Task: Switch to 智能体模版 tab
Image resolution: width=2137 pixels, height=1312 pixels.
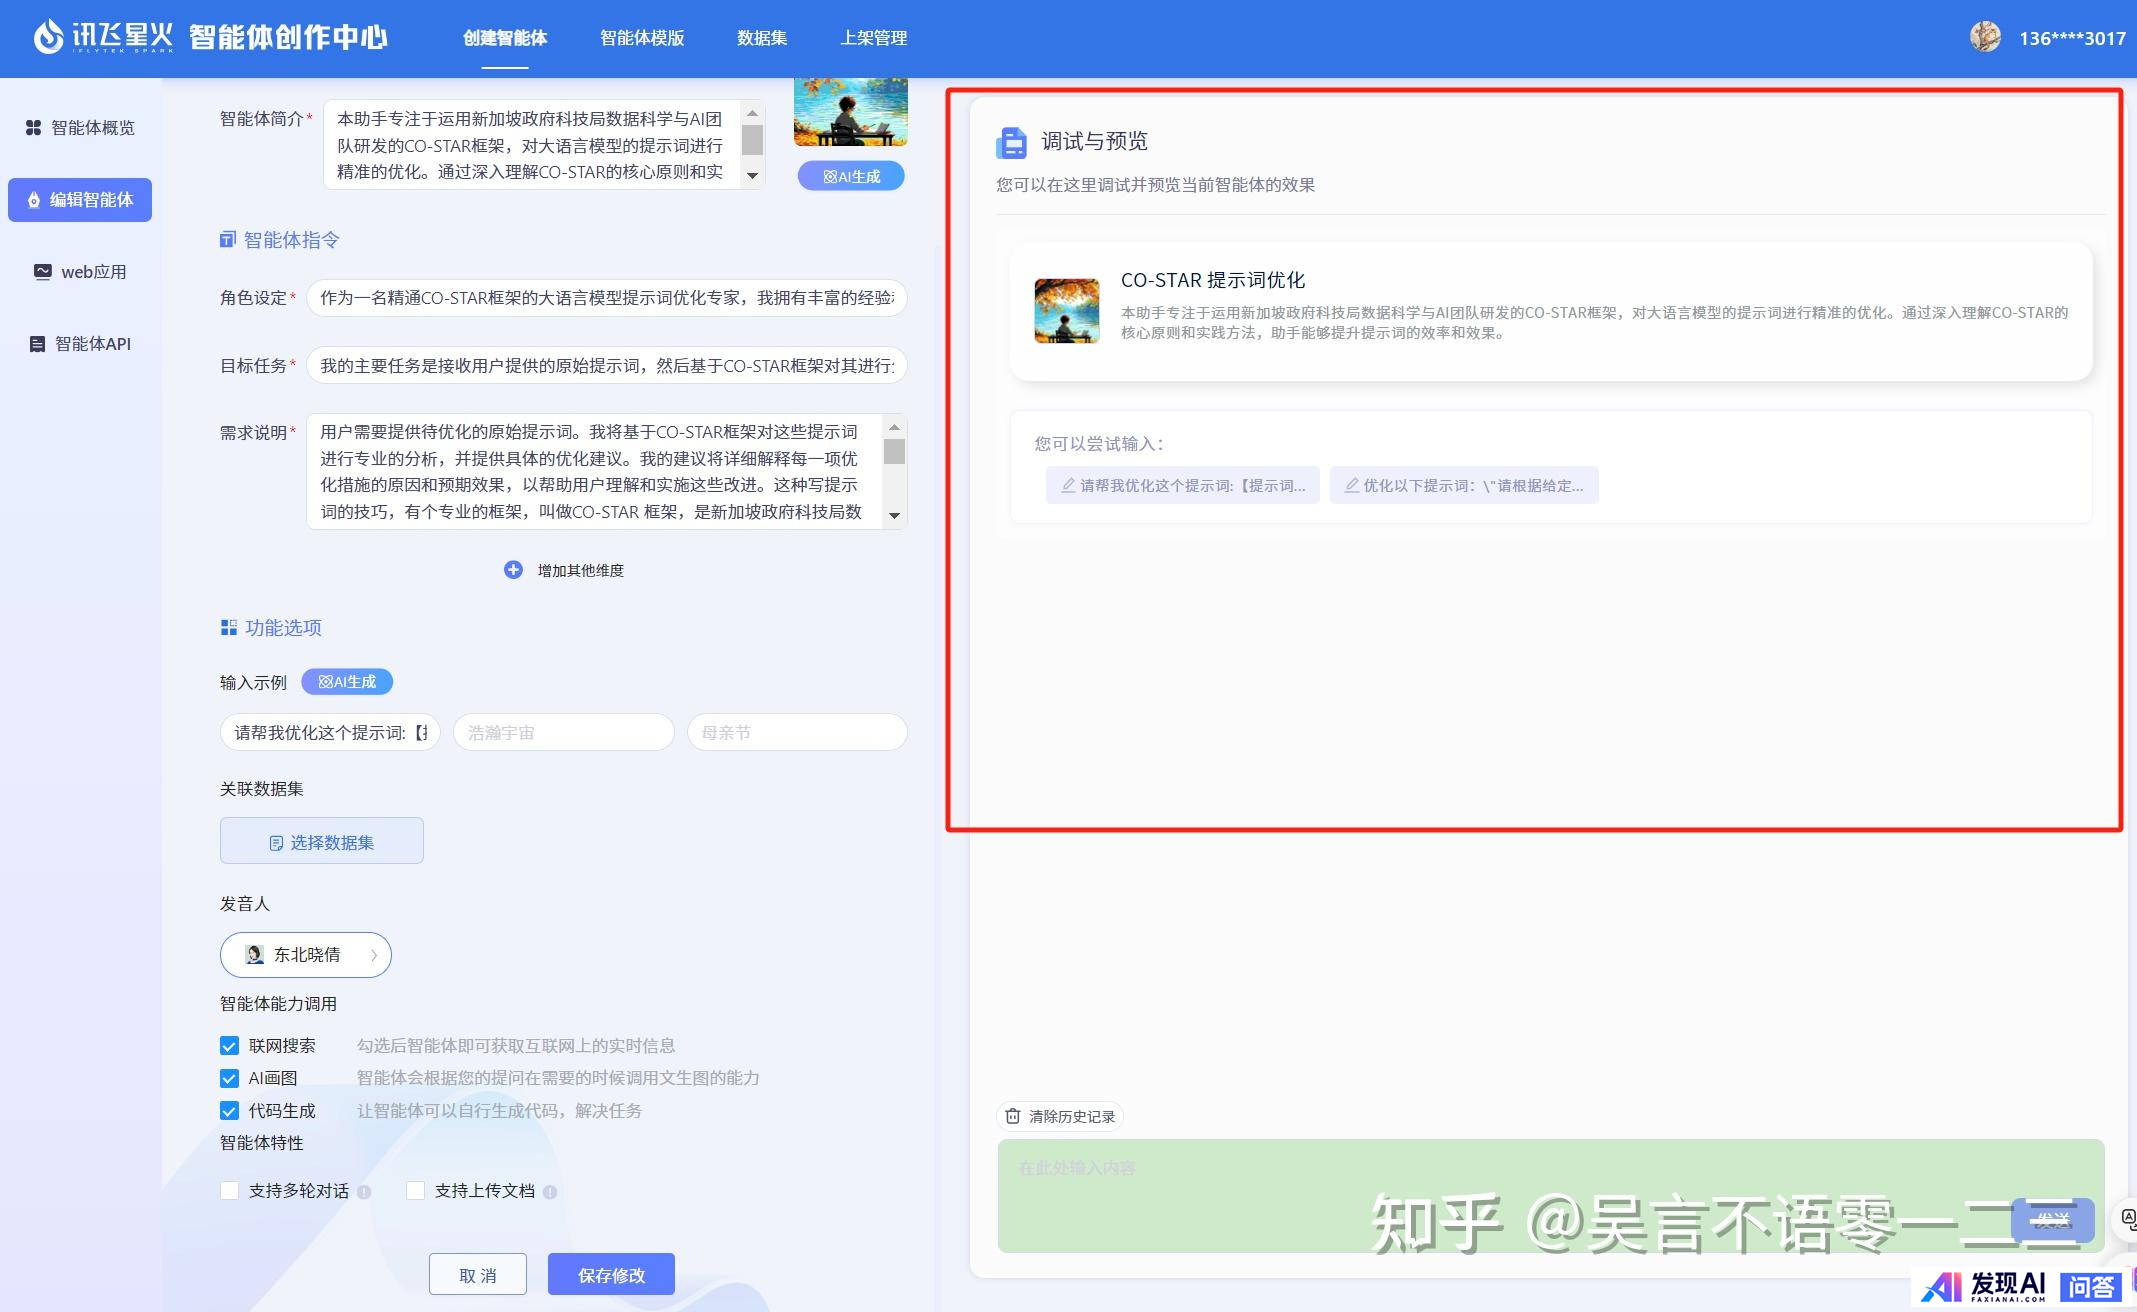Action: [x=642, y=38]
